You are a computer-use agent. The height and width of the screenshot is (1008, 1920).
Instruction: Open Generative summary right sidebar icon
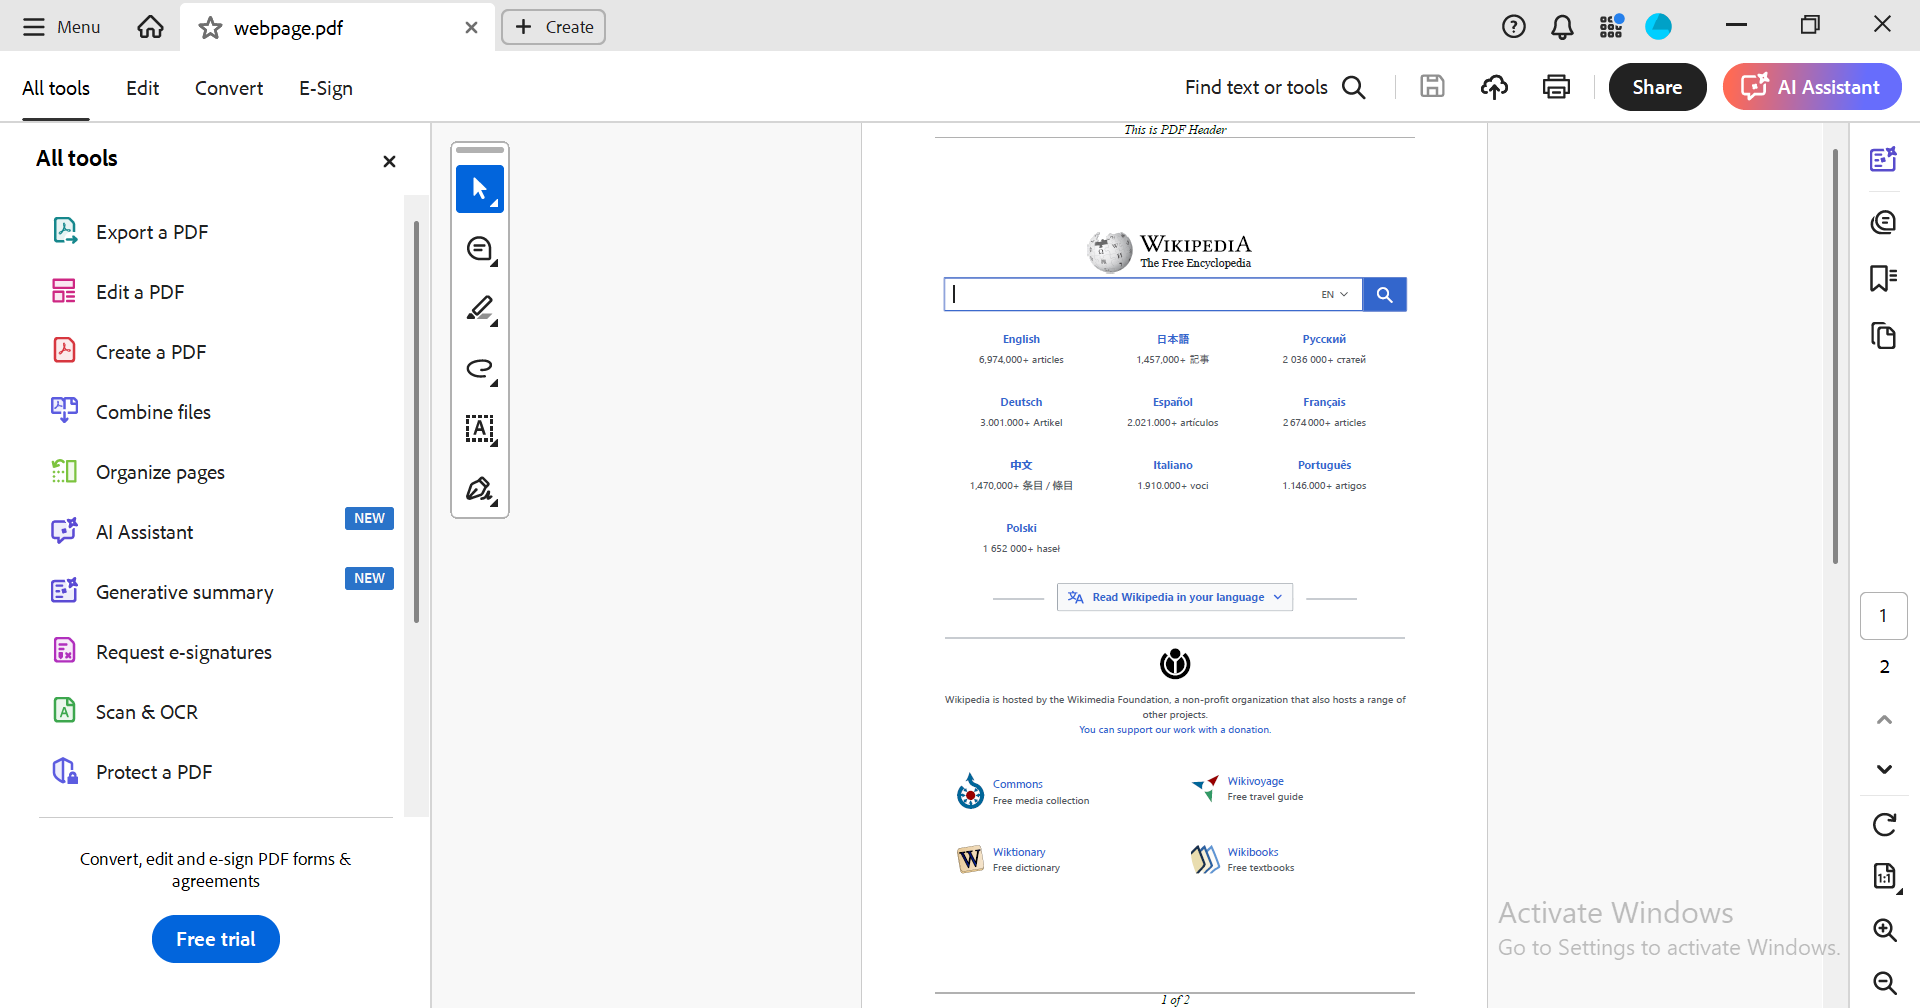1884,159
